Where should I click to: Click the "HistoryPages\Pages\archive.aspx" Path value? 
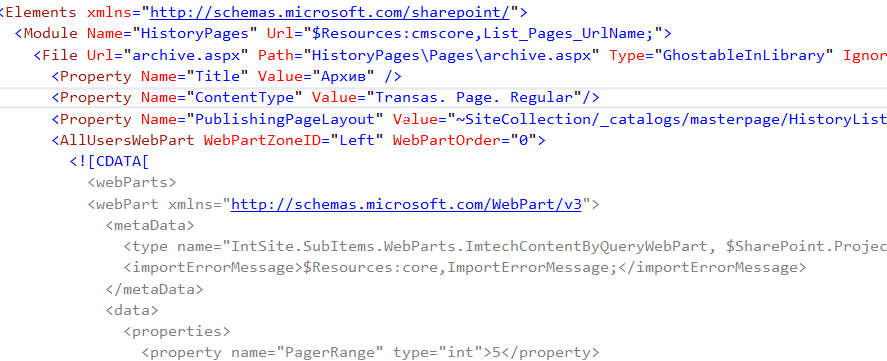tap(452, 55)
